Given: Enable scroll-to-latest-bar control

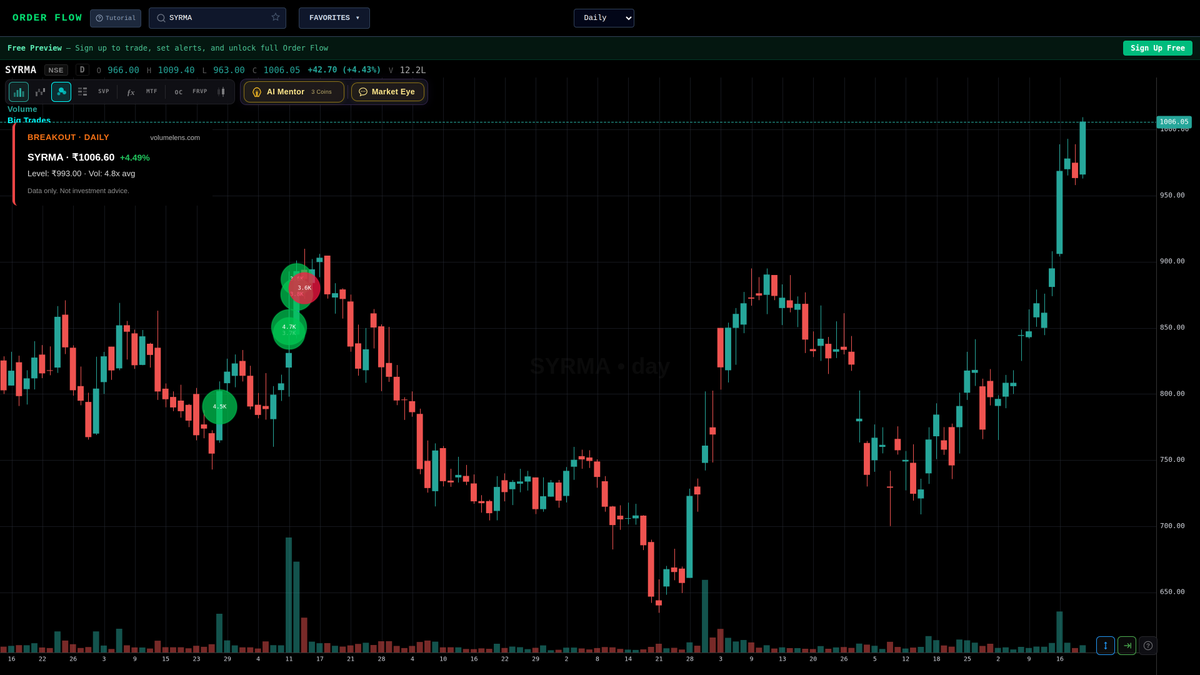Looking at the screenshot, I should click(x=1126, y=645).
